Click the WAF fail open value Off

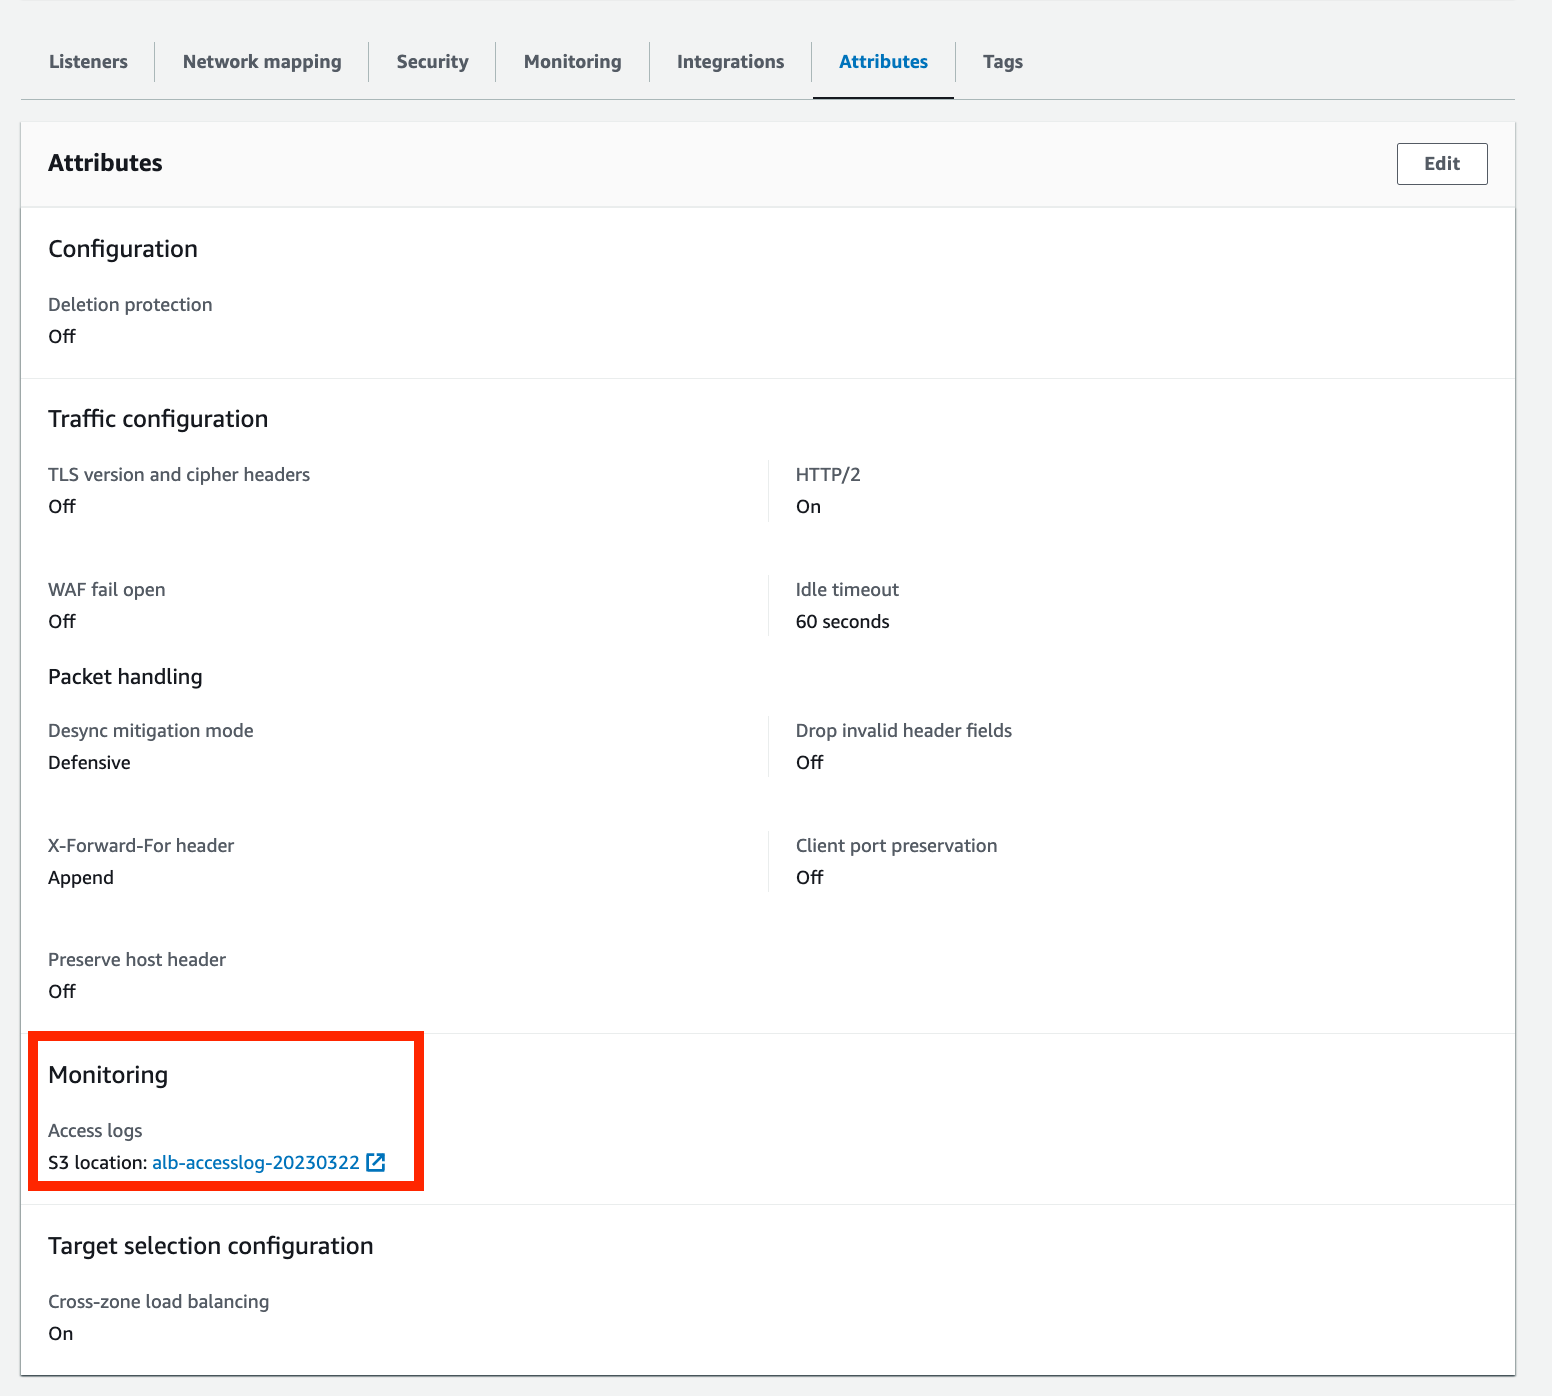[61, 621]
